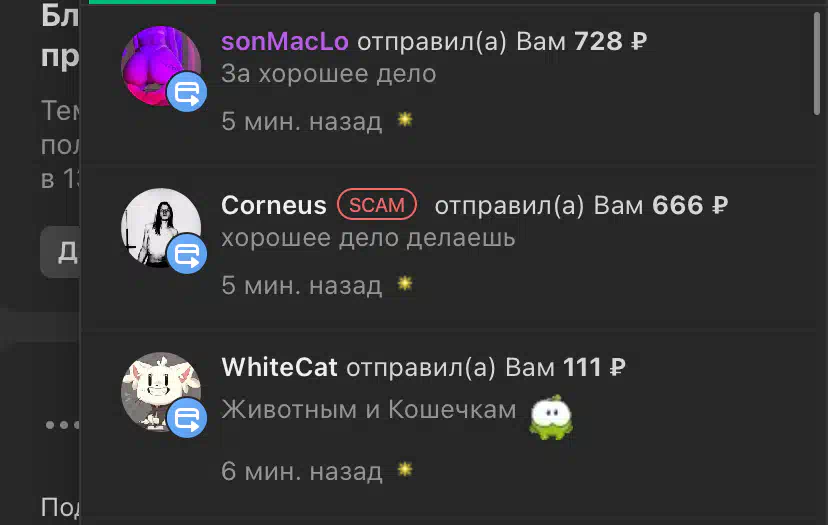Click the red SCAM badge
This screenshot has width=828, height=525.
(377, 204)
